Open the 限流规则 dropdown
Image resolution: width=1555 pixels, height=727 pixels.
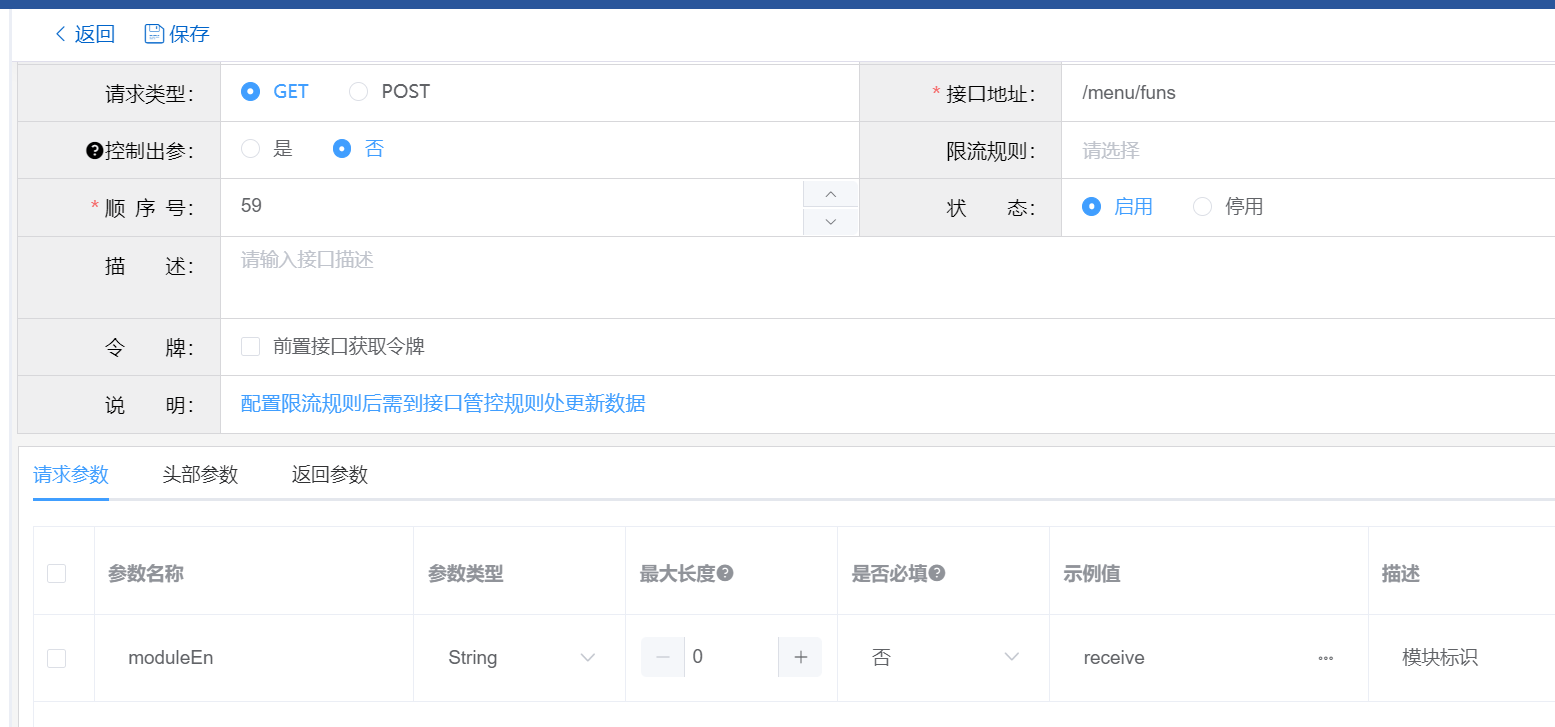click(1308, 151)
